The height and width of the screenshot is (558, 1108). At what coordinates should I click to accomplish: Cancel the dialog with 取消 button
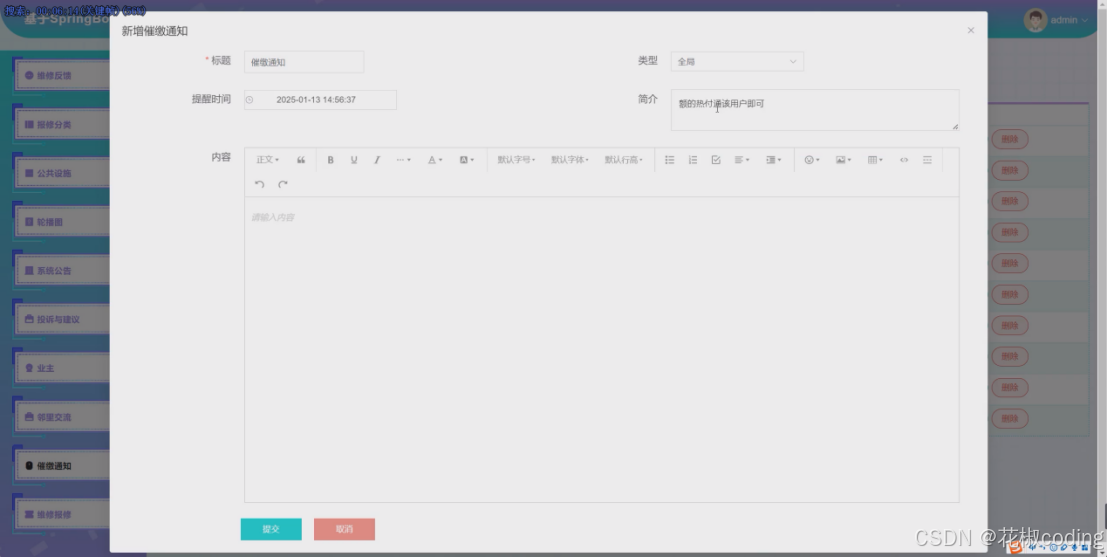pyautogui.click(x=344, y=529)
